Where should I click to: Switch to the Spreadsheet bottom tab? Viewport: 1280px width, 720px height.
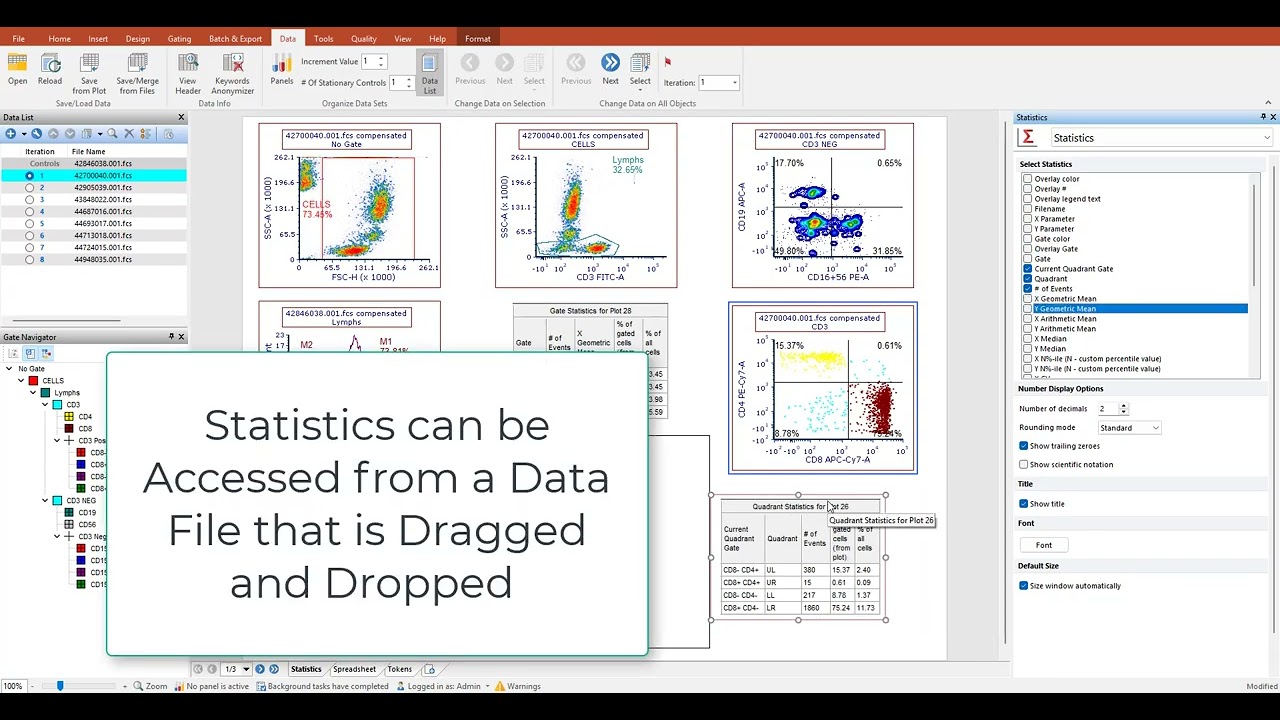[354, 669]
